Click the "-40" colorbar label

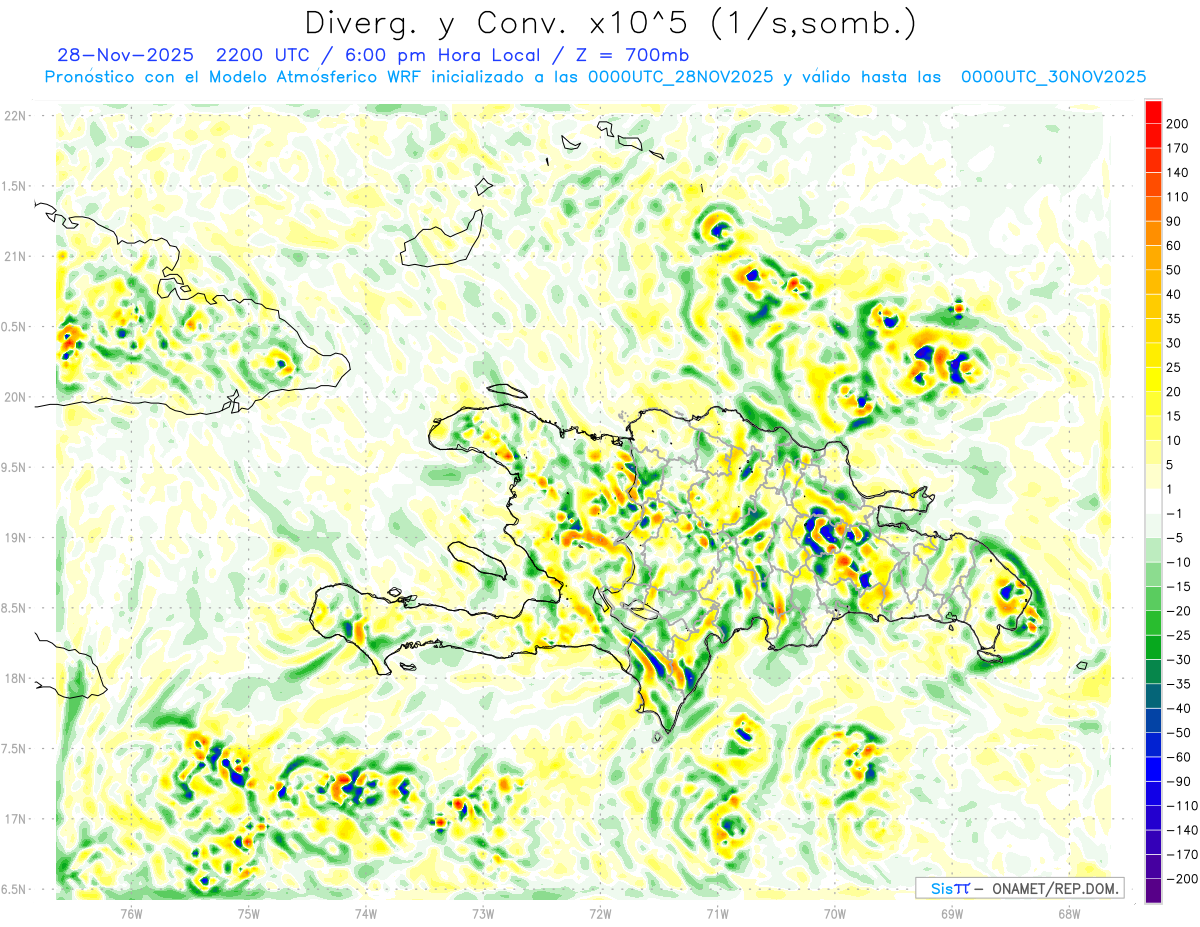(x=1179, y=708)
